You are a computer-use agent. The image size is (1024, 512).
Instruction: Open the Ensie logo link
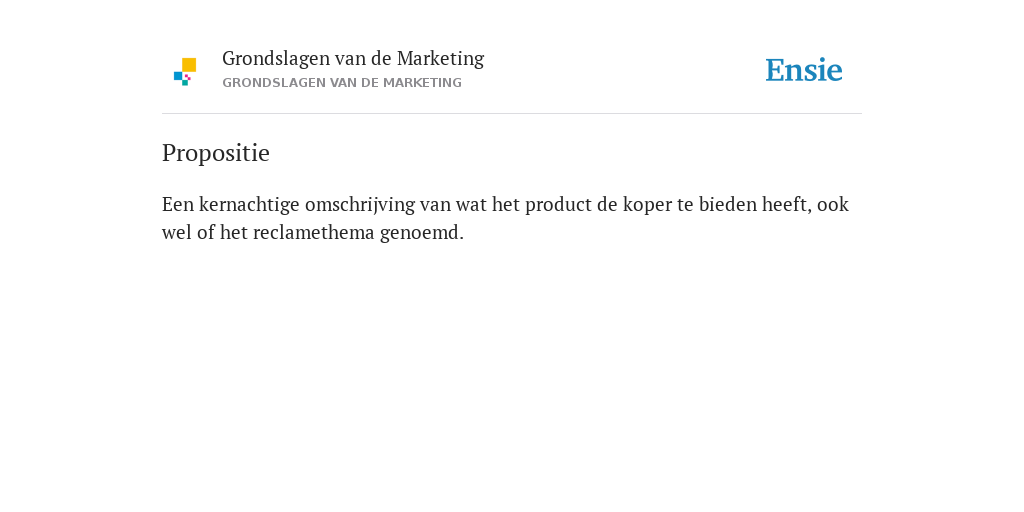[x=804, y=70]
